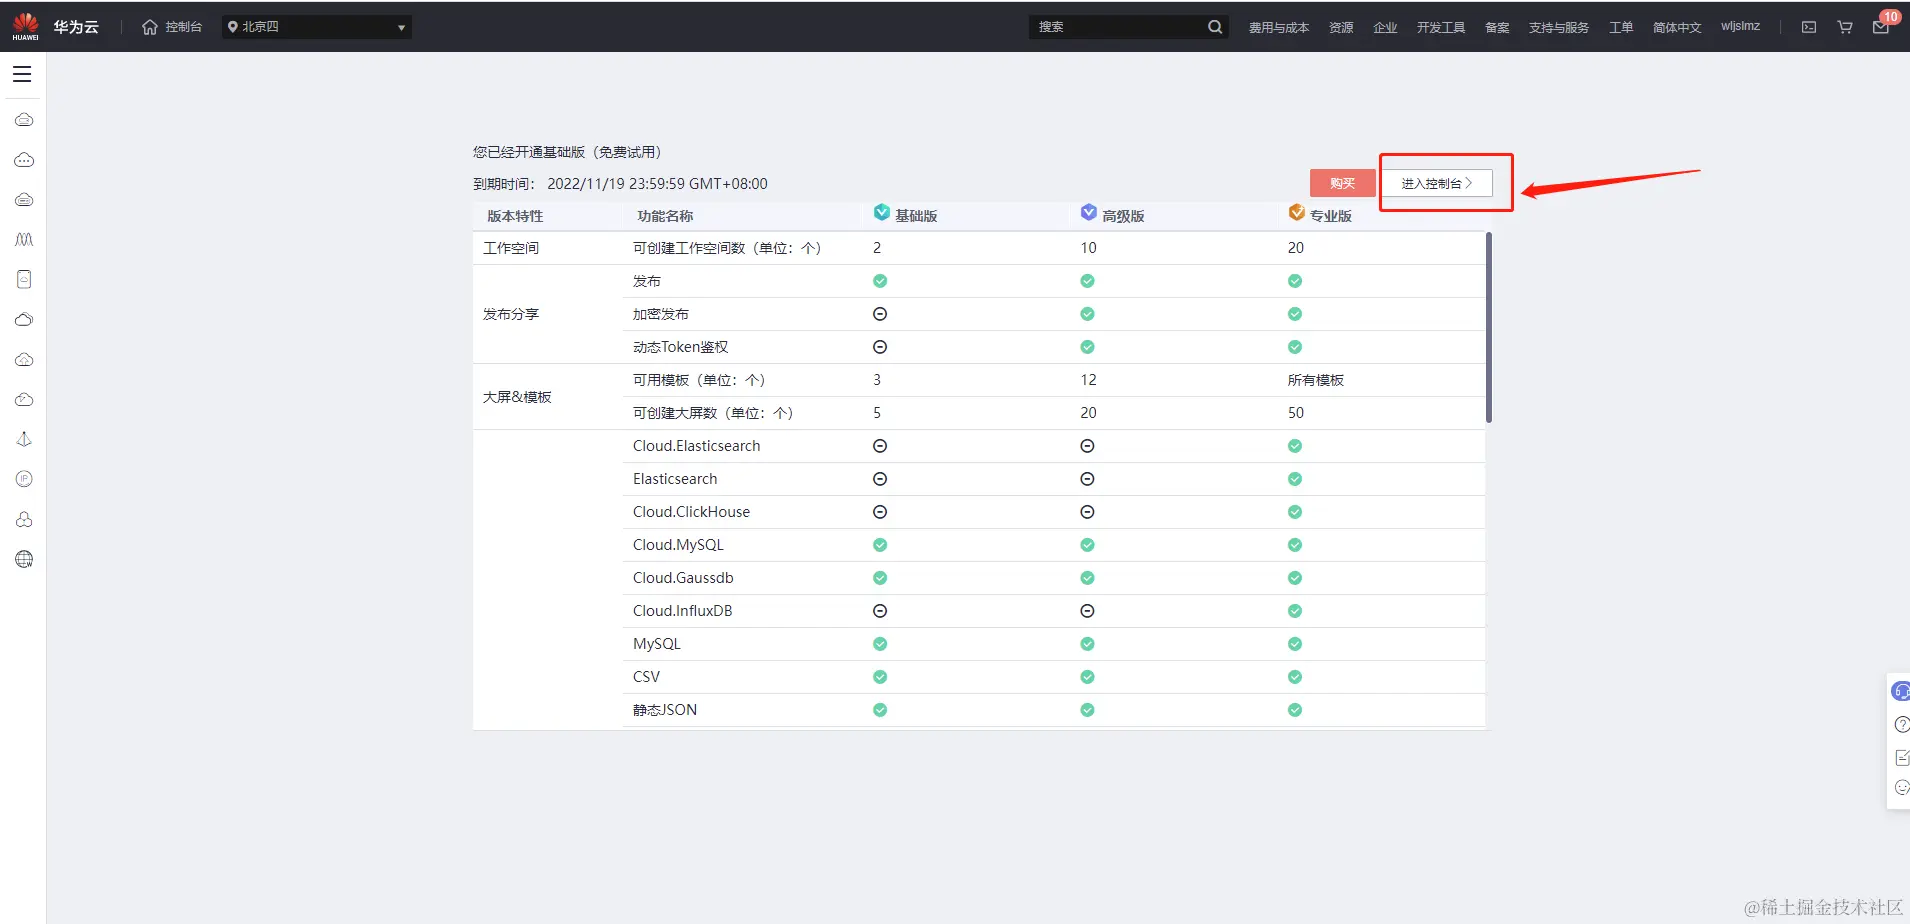Click the three circles cluster sidebar icon
Image resolution: width=1910 pixels, height=924 pixels.
click(x=24, y=520)
